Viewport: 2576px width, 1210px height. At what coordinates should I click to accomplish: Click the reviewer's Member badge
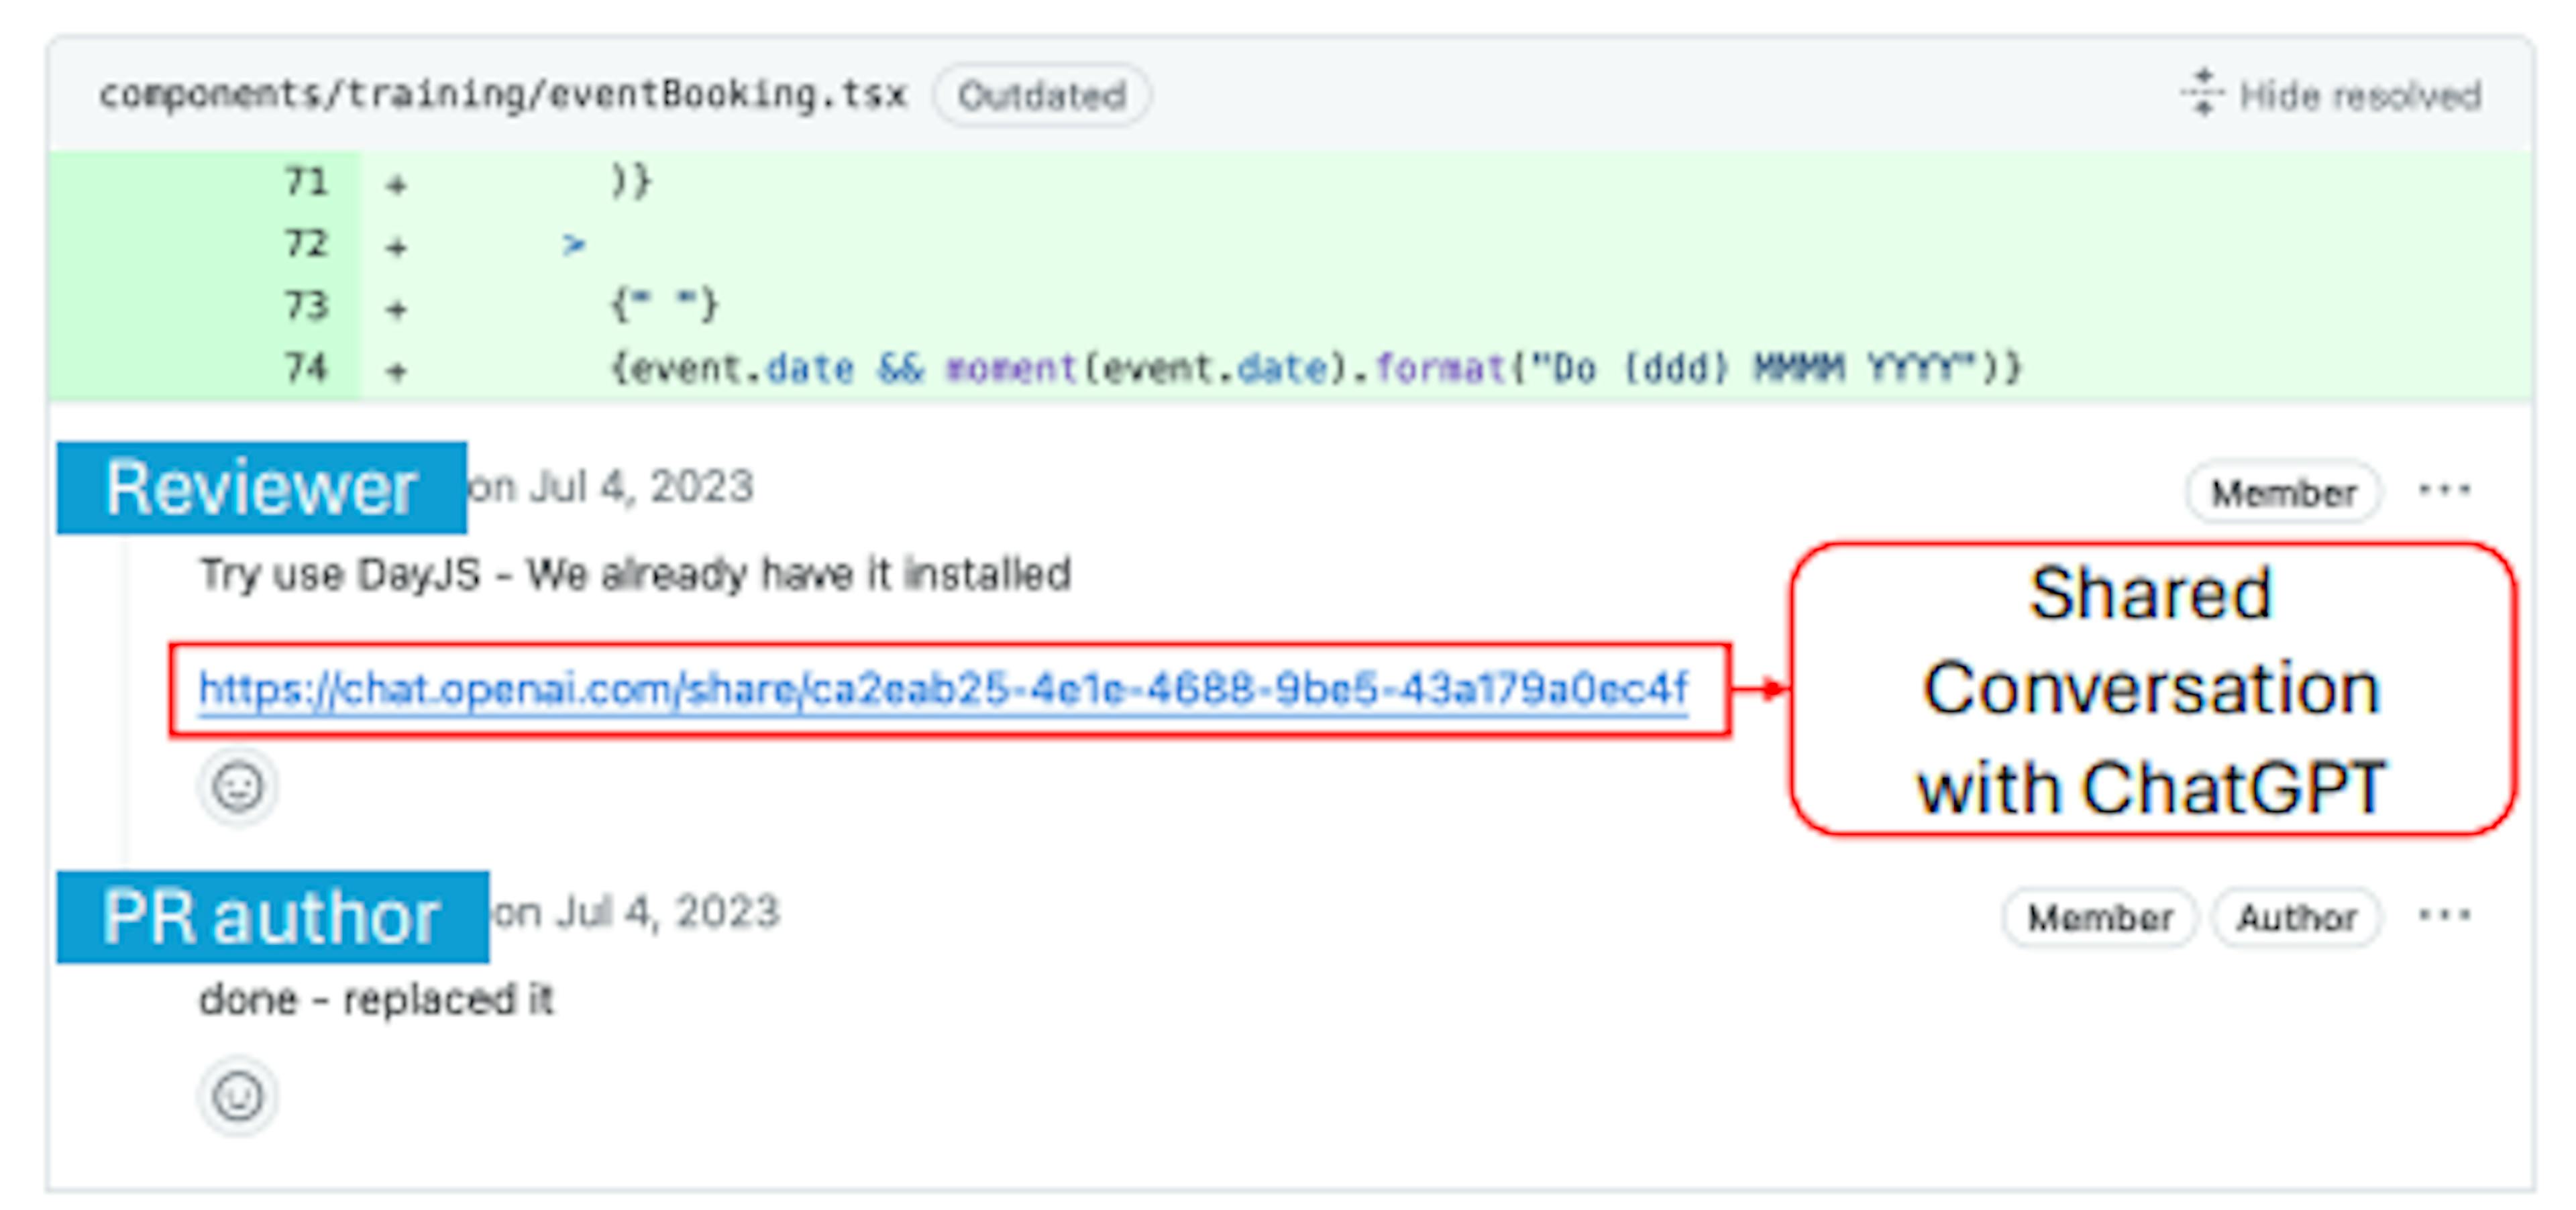(x=2283, y=492)
